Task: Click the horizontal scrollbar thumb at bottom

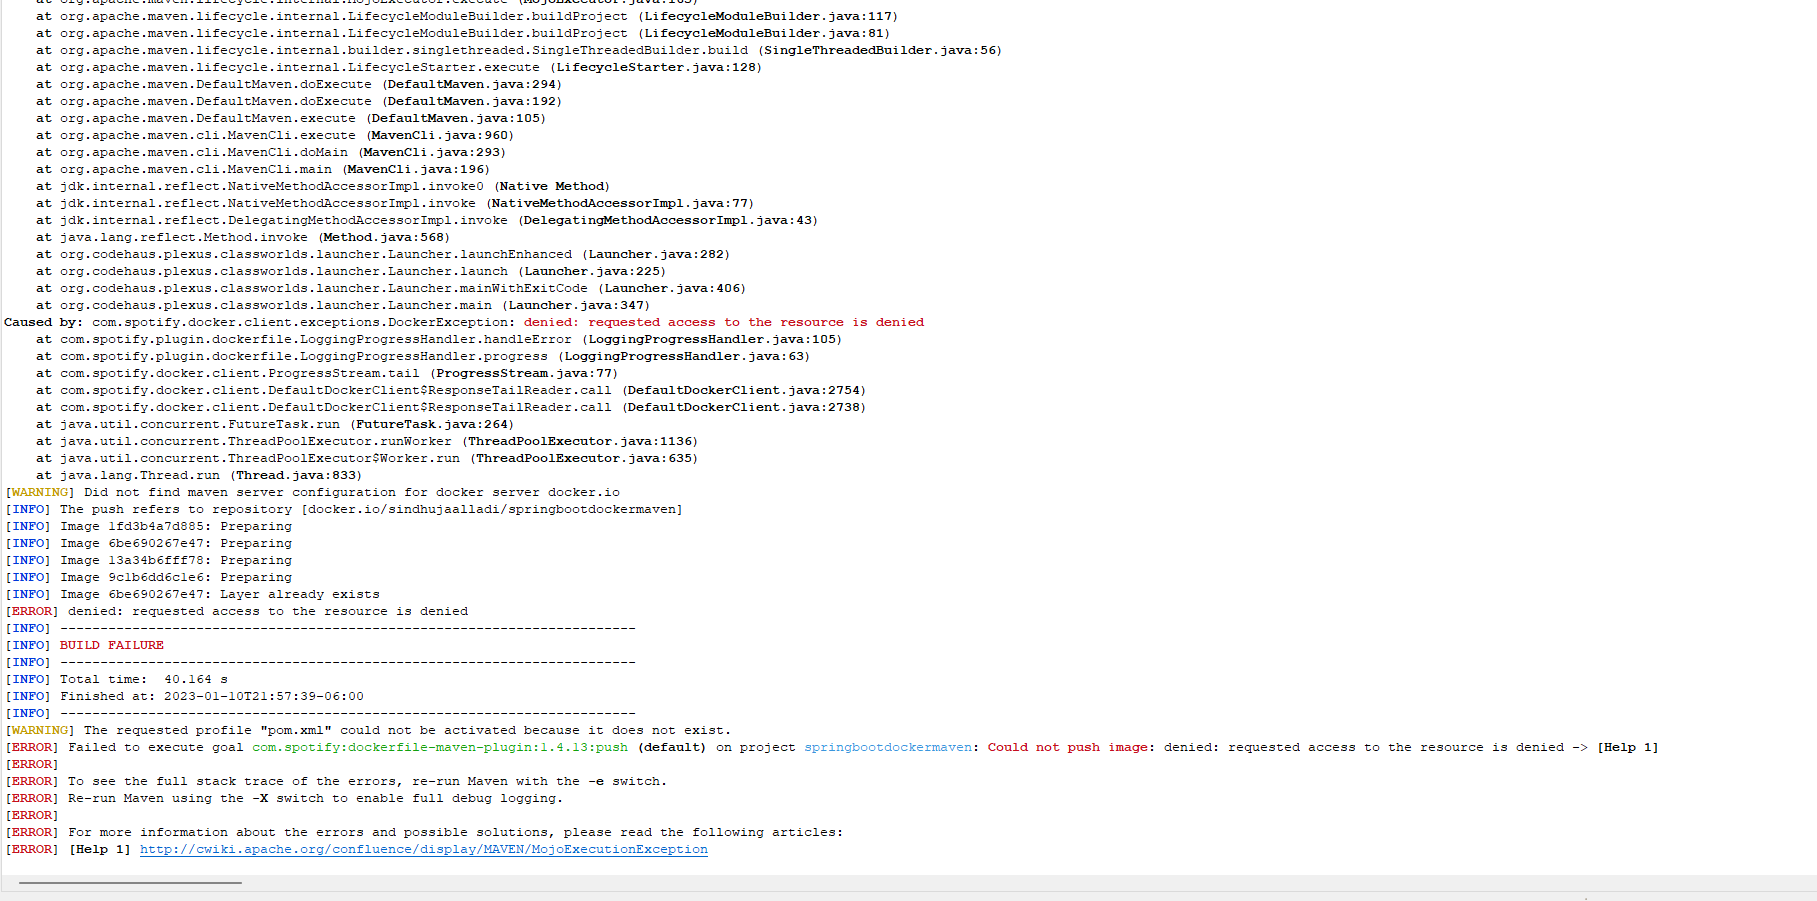Action: 130,883
